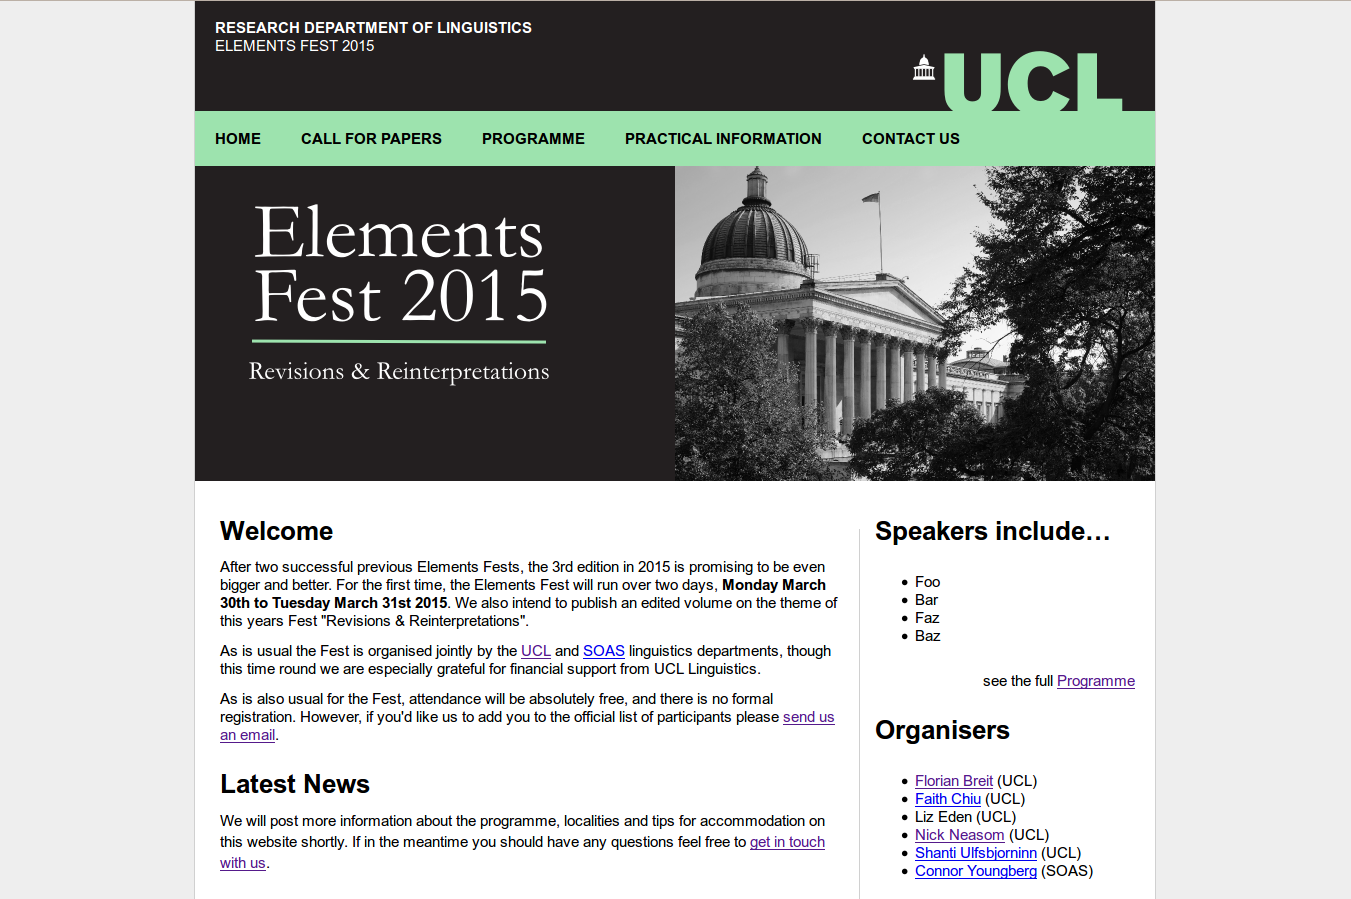1351x899 pixels.
Task: Click the 'Welcome' heading
Action: [x=277, y=531]
